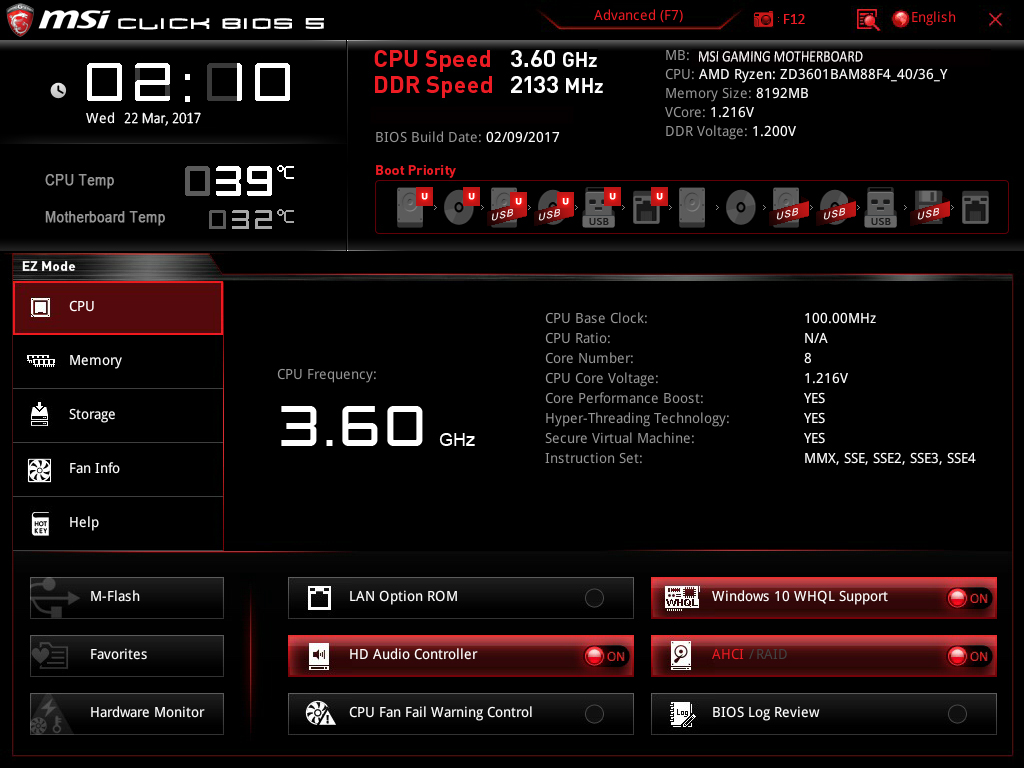Image resolution: width=1024 pixels, height=768 pixels.
Task: Select UEFI hard drive boot device icon
Action: (x=414, y=207)
